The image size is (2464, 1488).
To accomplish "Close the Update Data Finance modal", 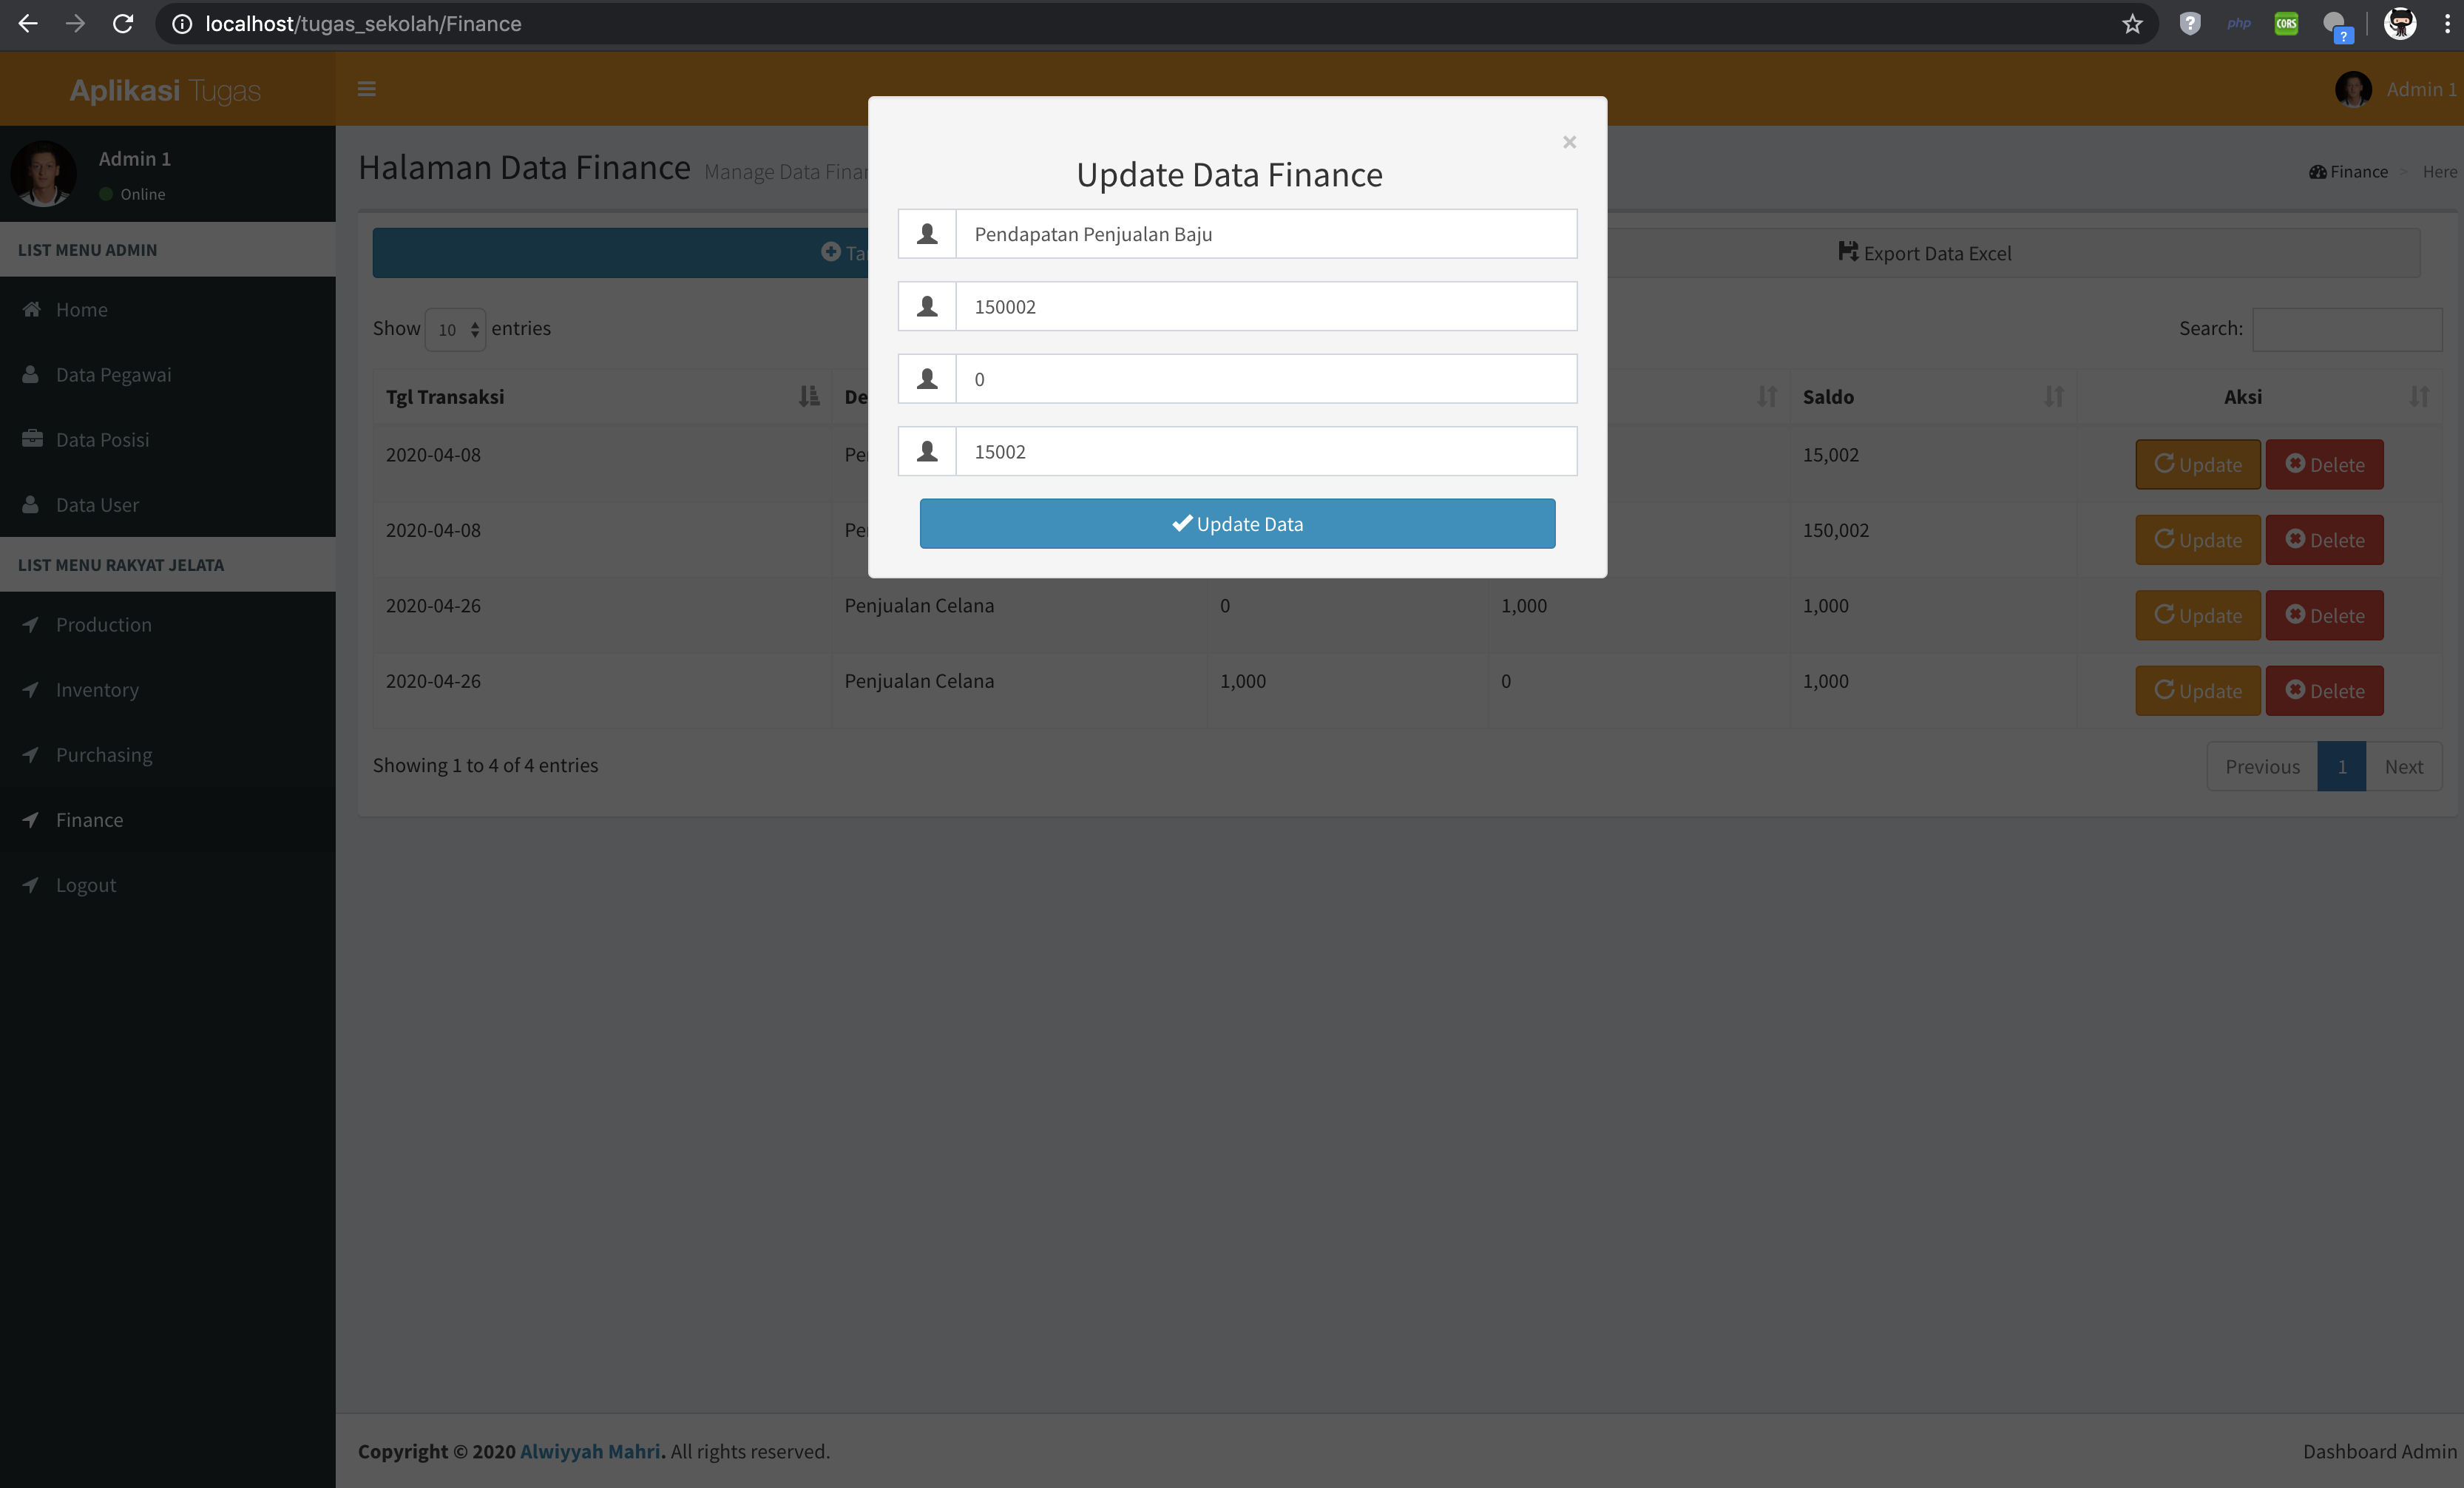I will coord(1568,141).
